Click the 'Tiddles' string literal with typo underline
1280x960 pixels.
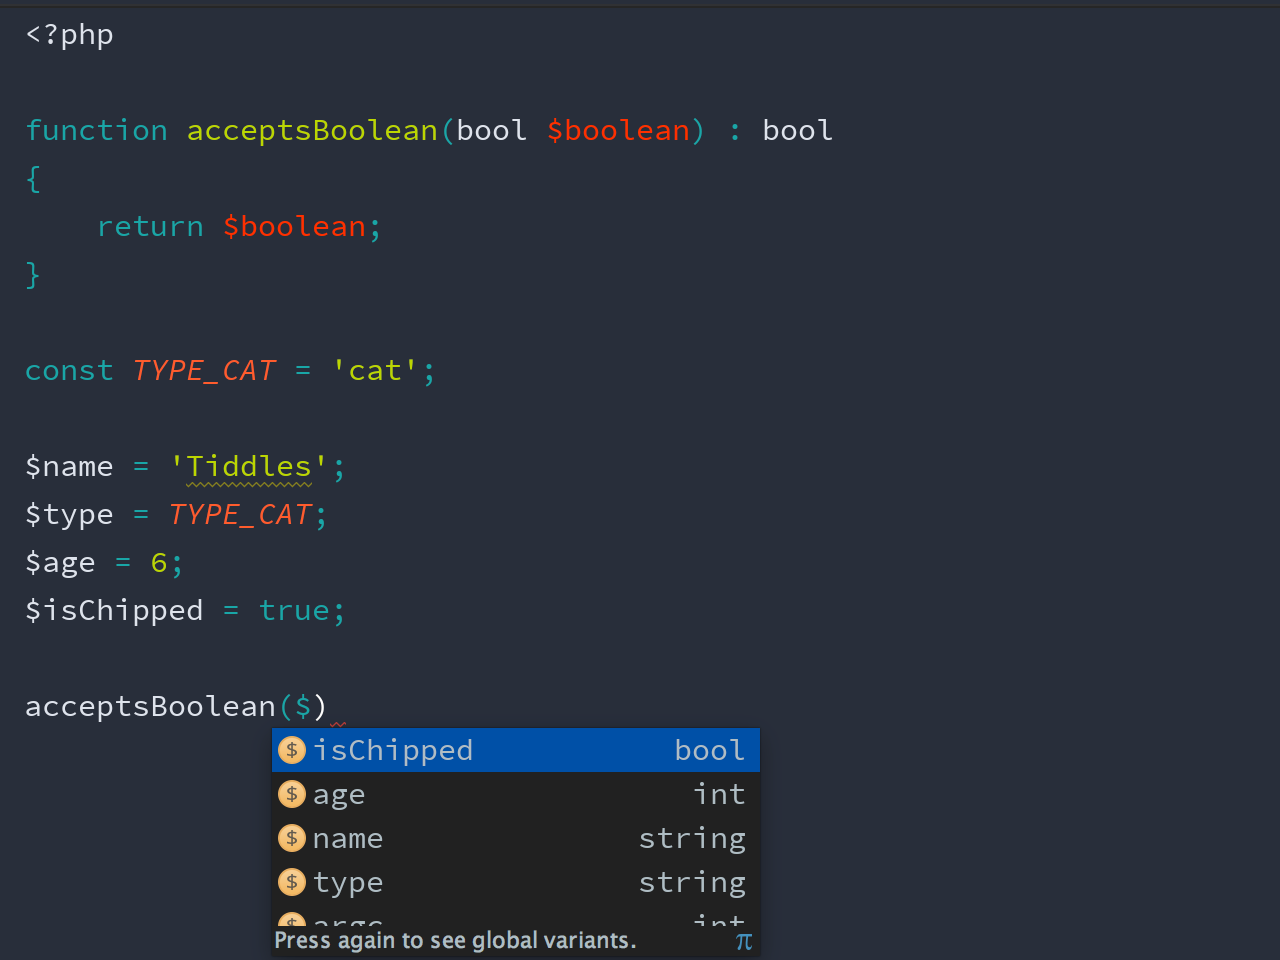(x=249, y=467)
